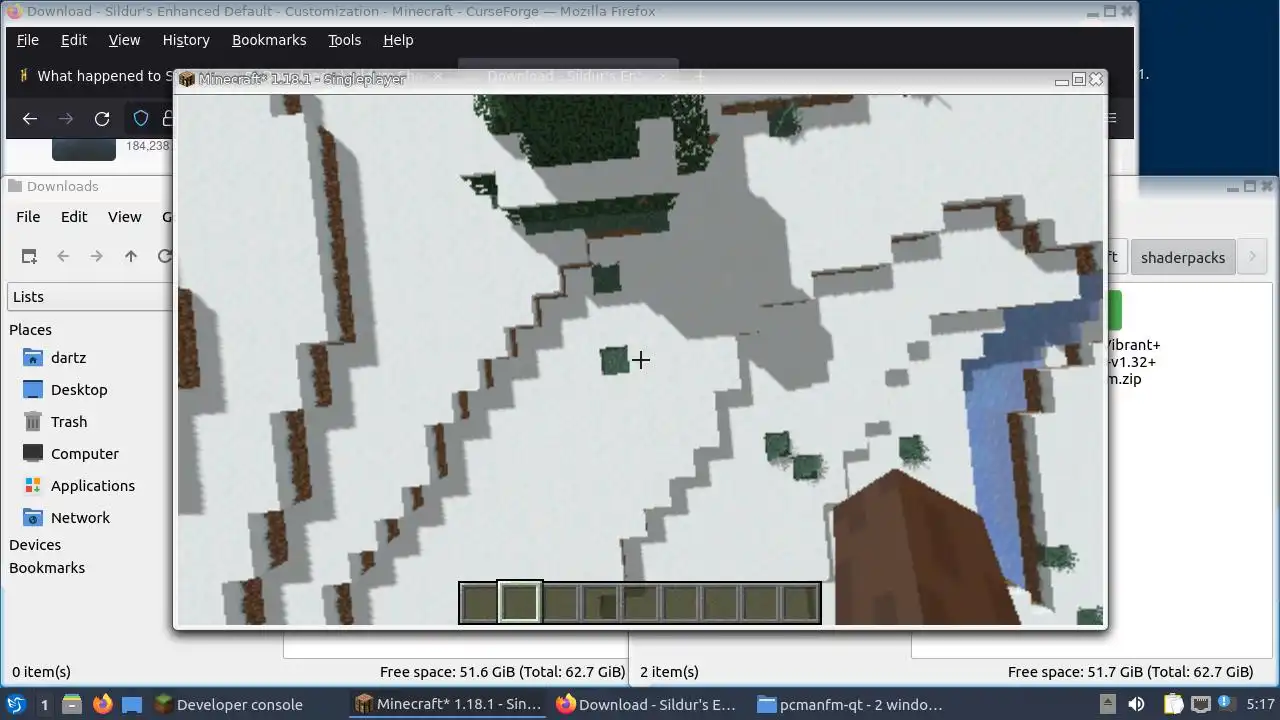Launch file manager from taskbar quick launch

point(72,704)
